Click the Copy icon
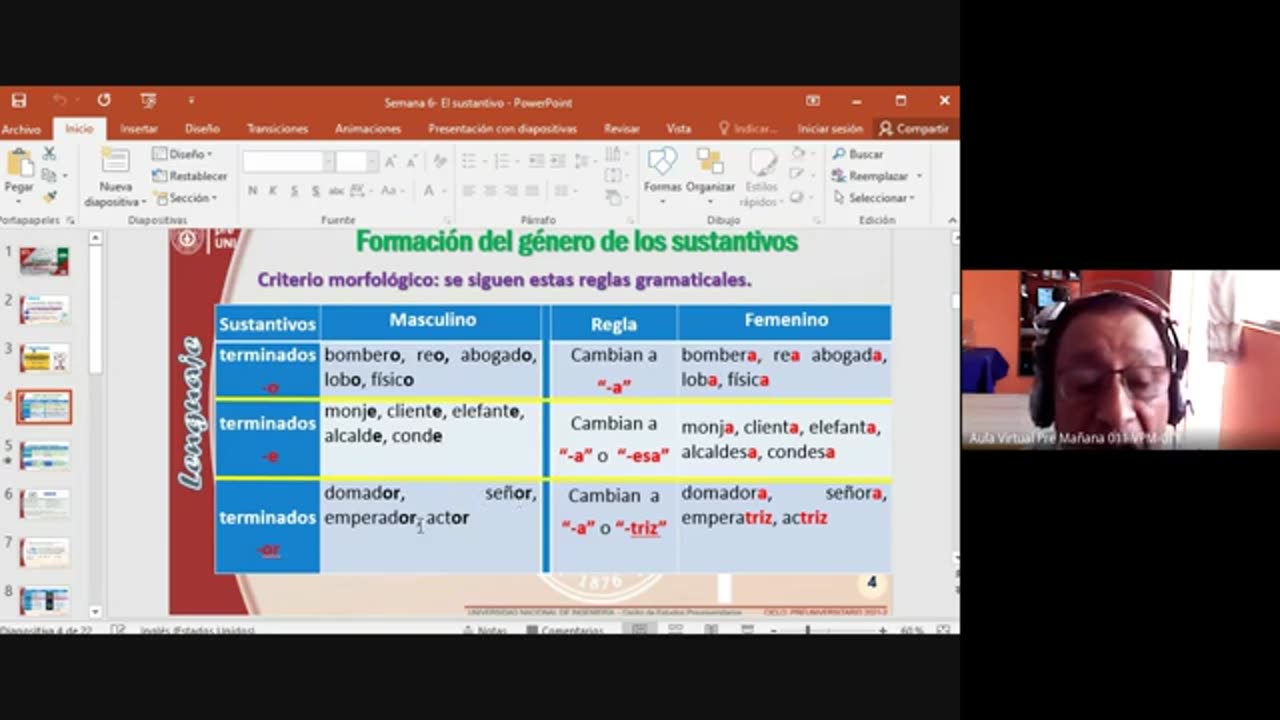Screen dimensions: 1280x720 click(x=48, y=175)
